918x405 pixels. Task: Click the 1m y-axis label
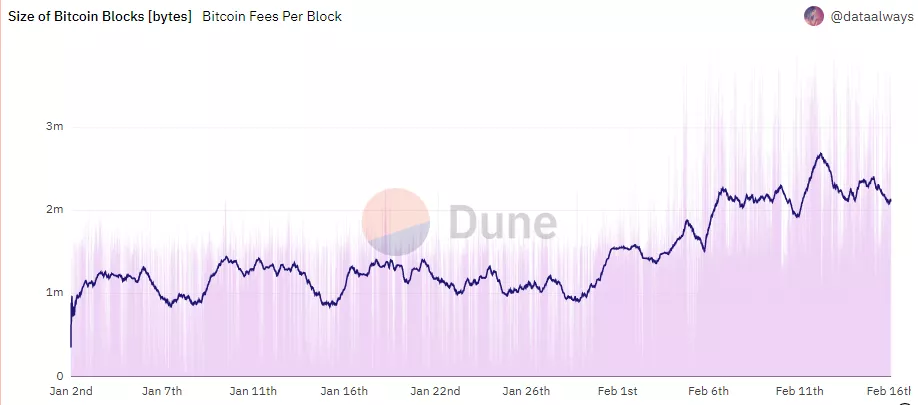55,292
